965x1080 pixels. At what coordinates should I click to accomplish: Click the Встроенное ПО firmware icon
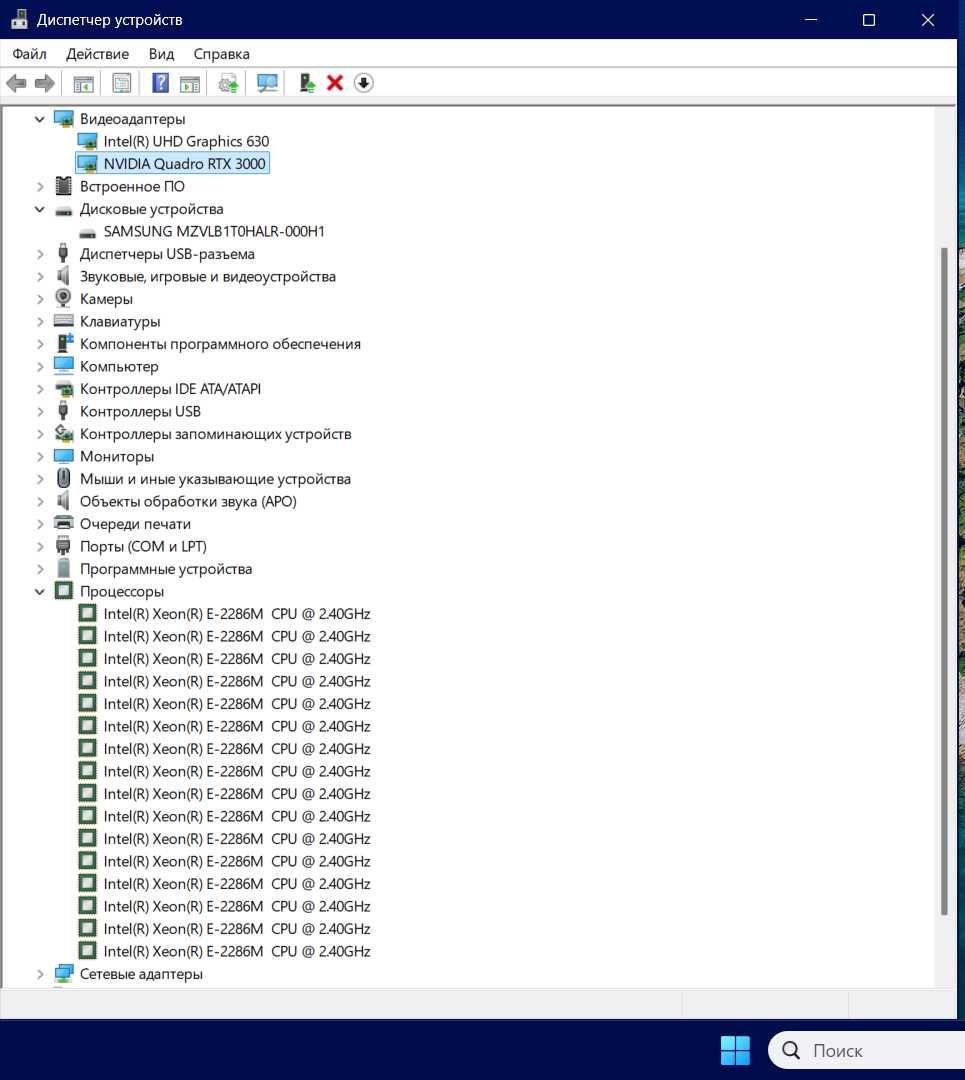coord(63,186)
